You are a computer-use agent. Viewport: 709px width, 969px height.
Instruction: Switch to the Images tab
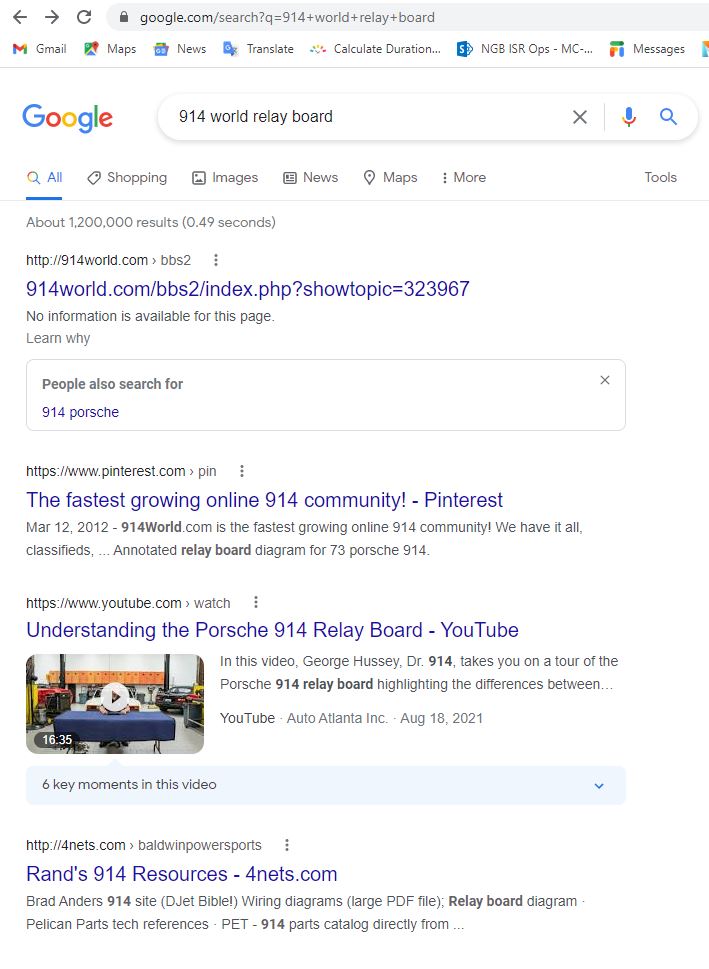(225, 177)
